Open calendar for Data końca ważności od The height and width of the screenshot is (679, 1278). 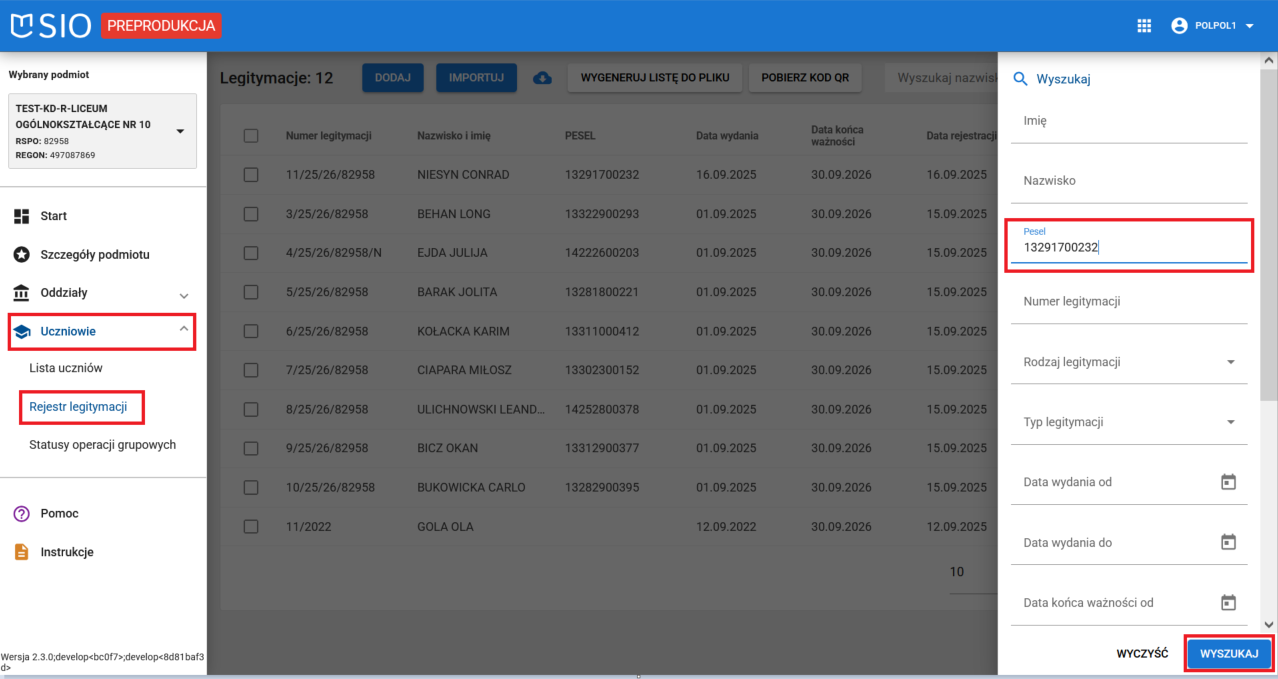point(1228,602)
